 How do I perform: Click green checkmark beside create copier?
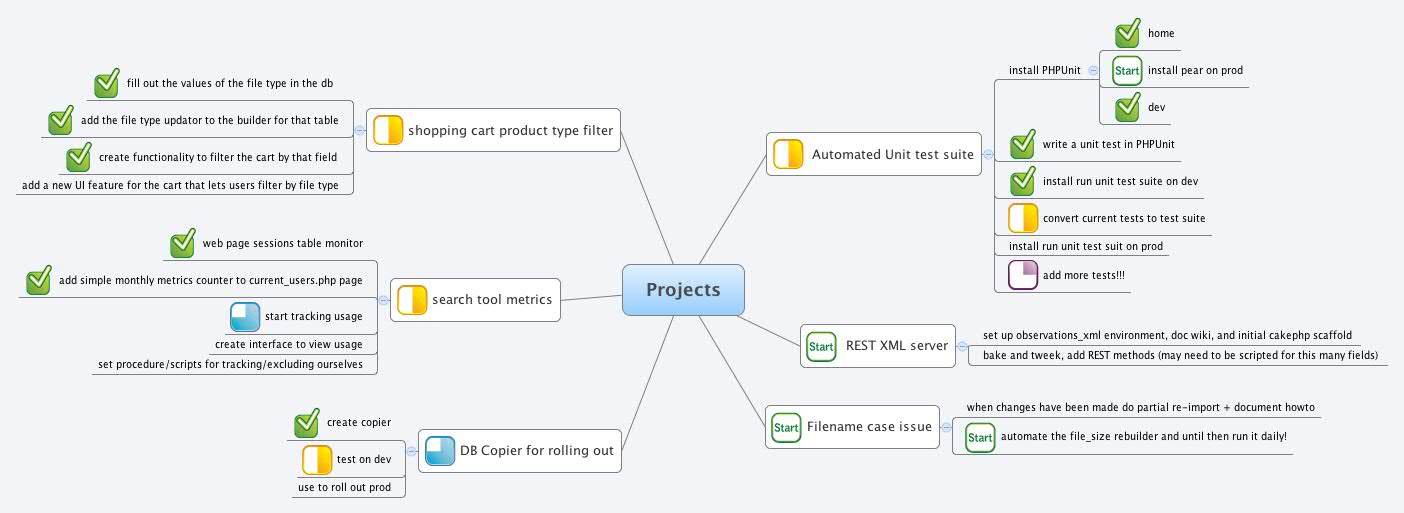point(307,423)
